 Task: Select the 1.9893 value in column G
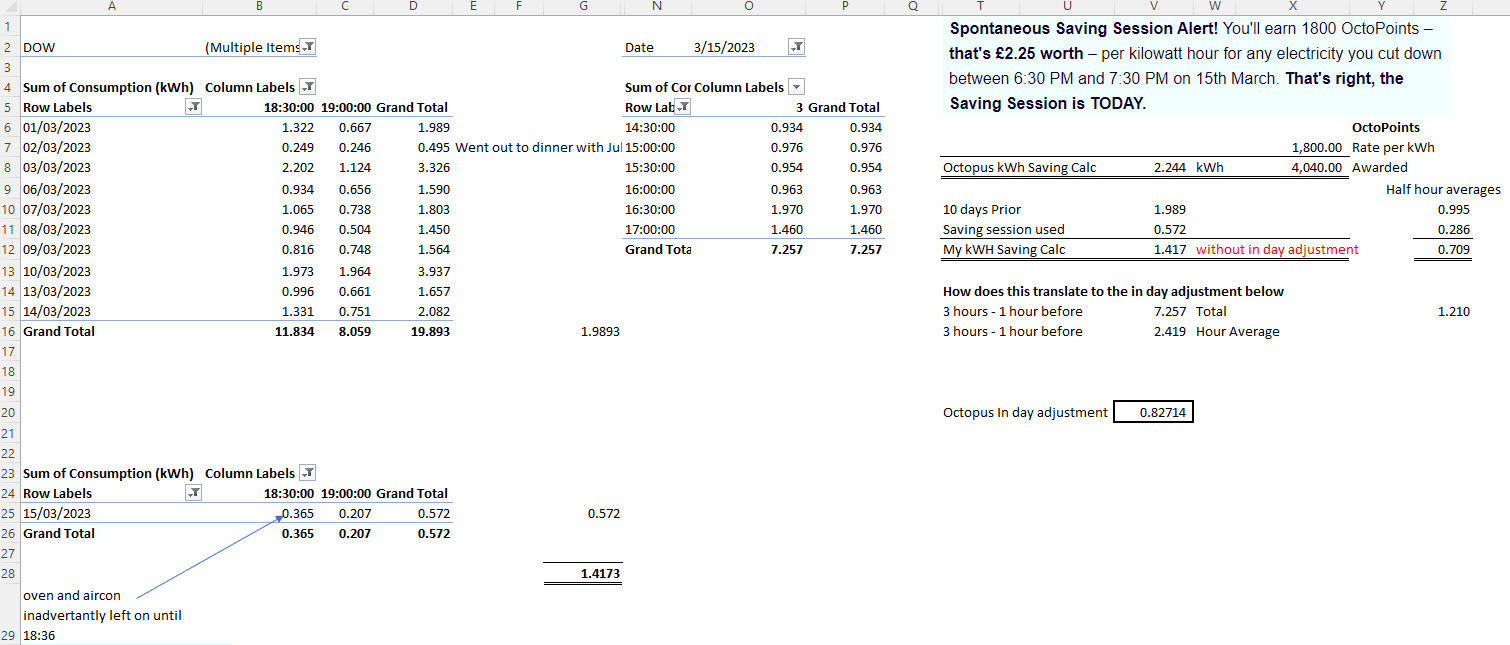[600, 331]
